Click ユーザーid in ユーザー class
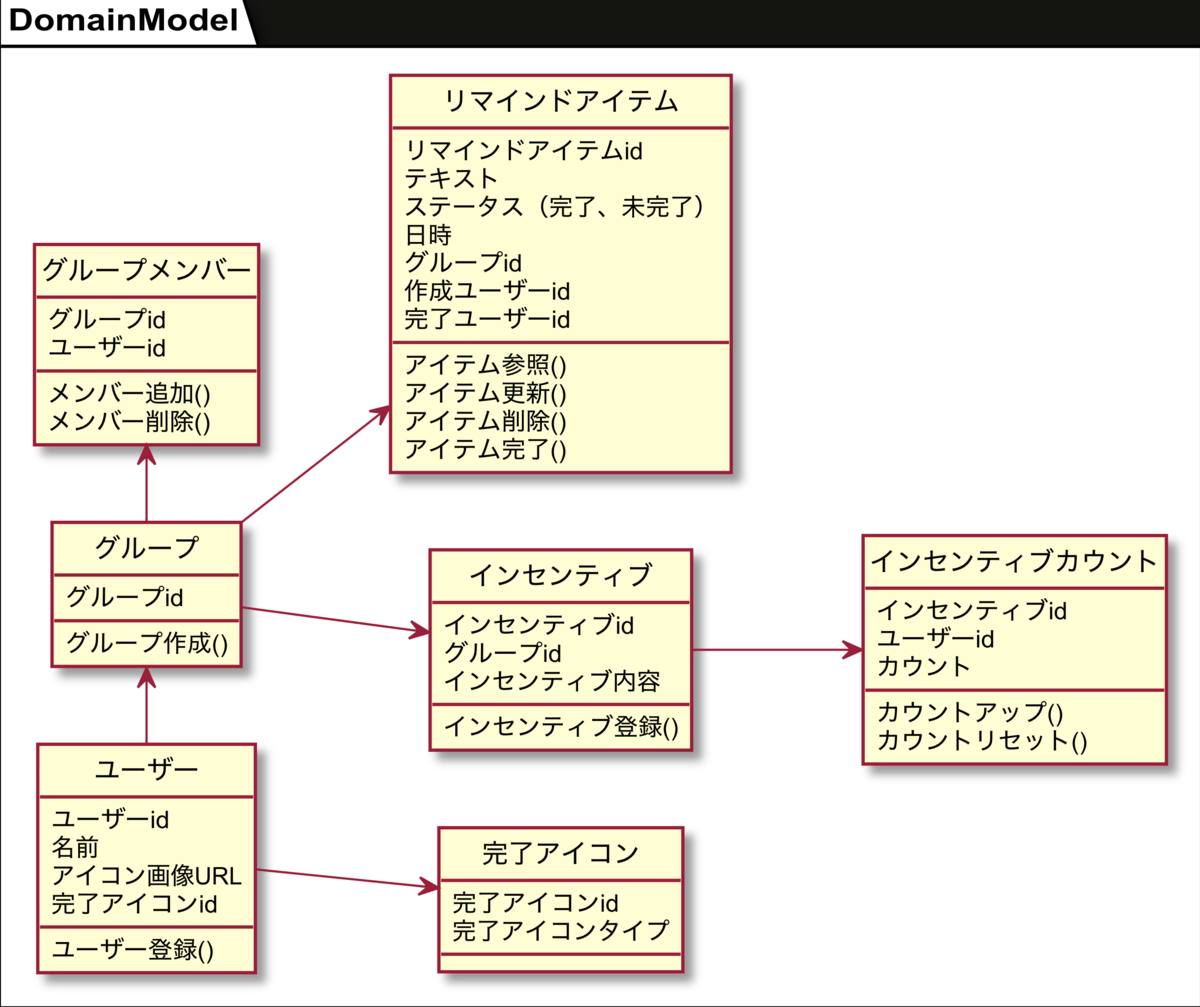The height and width of the screenshot is (1007, 1200). [110, 820]
